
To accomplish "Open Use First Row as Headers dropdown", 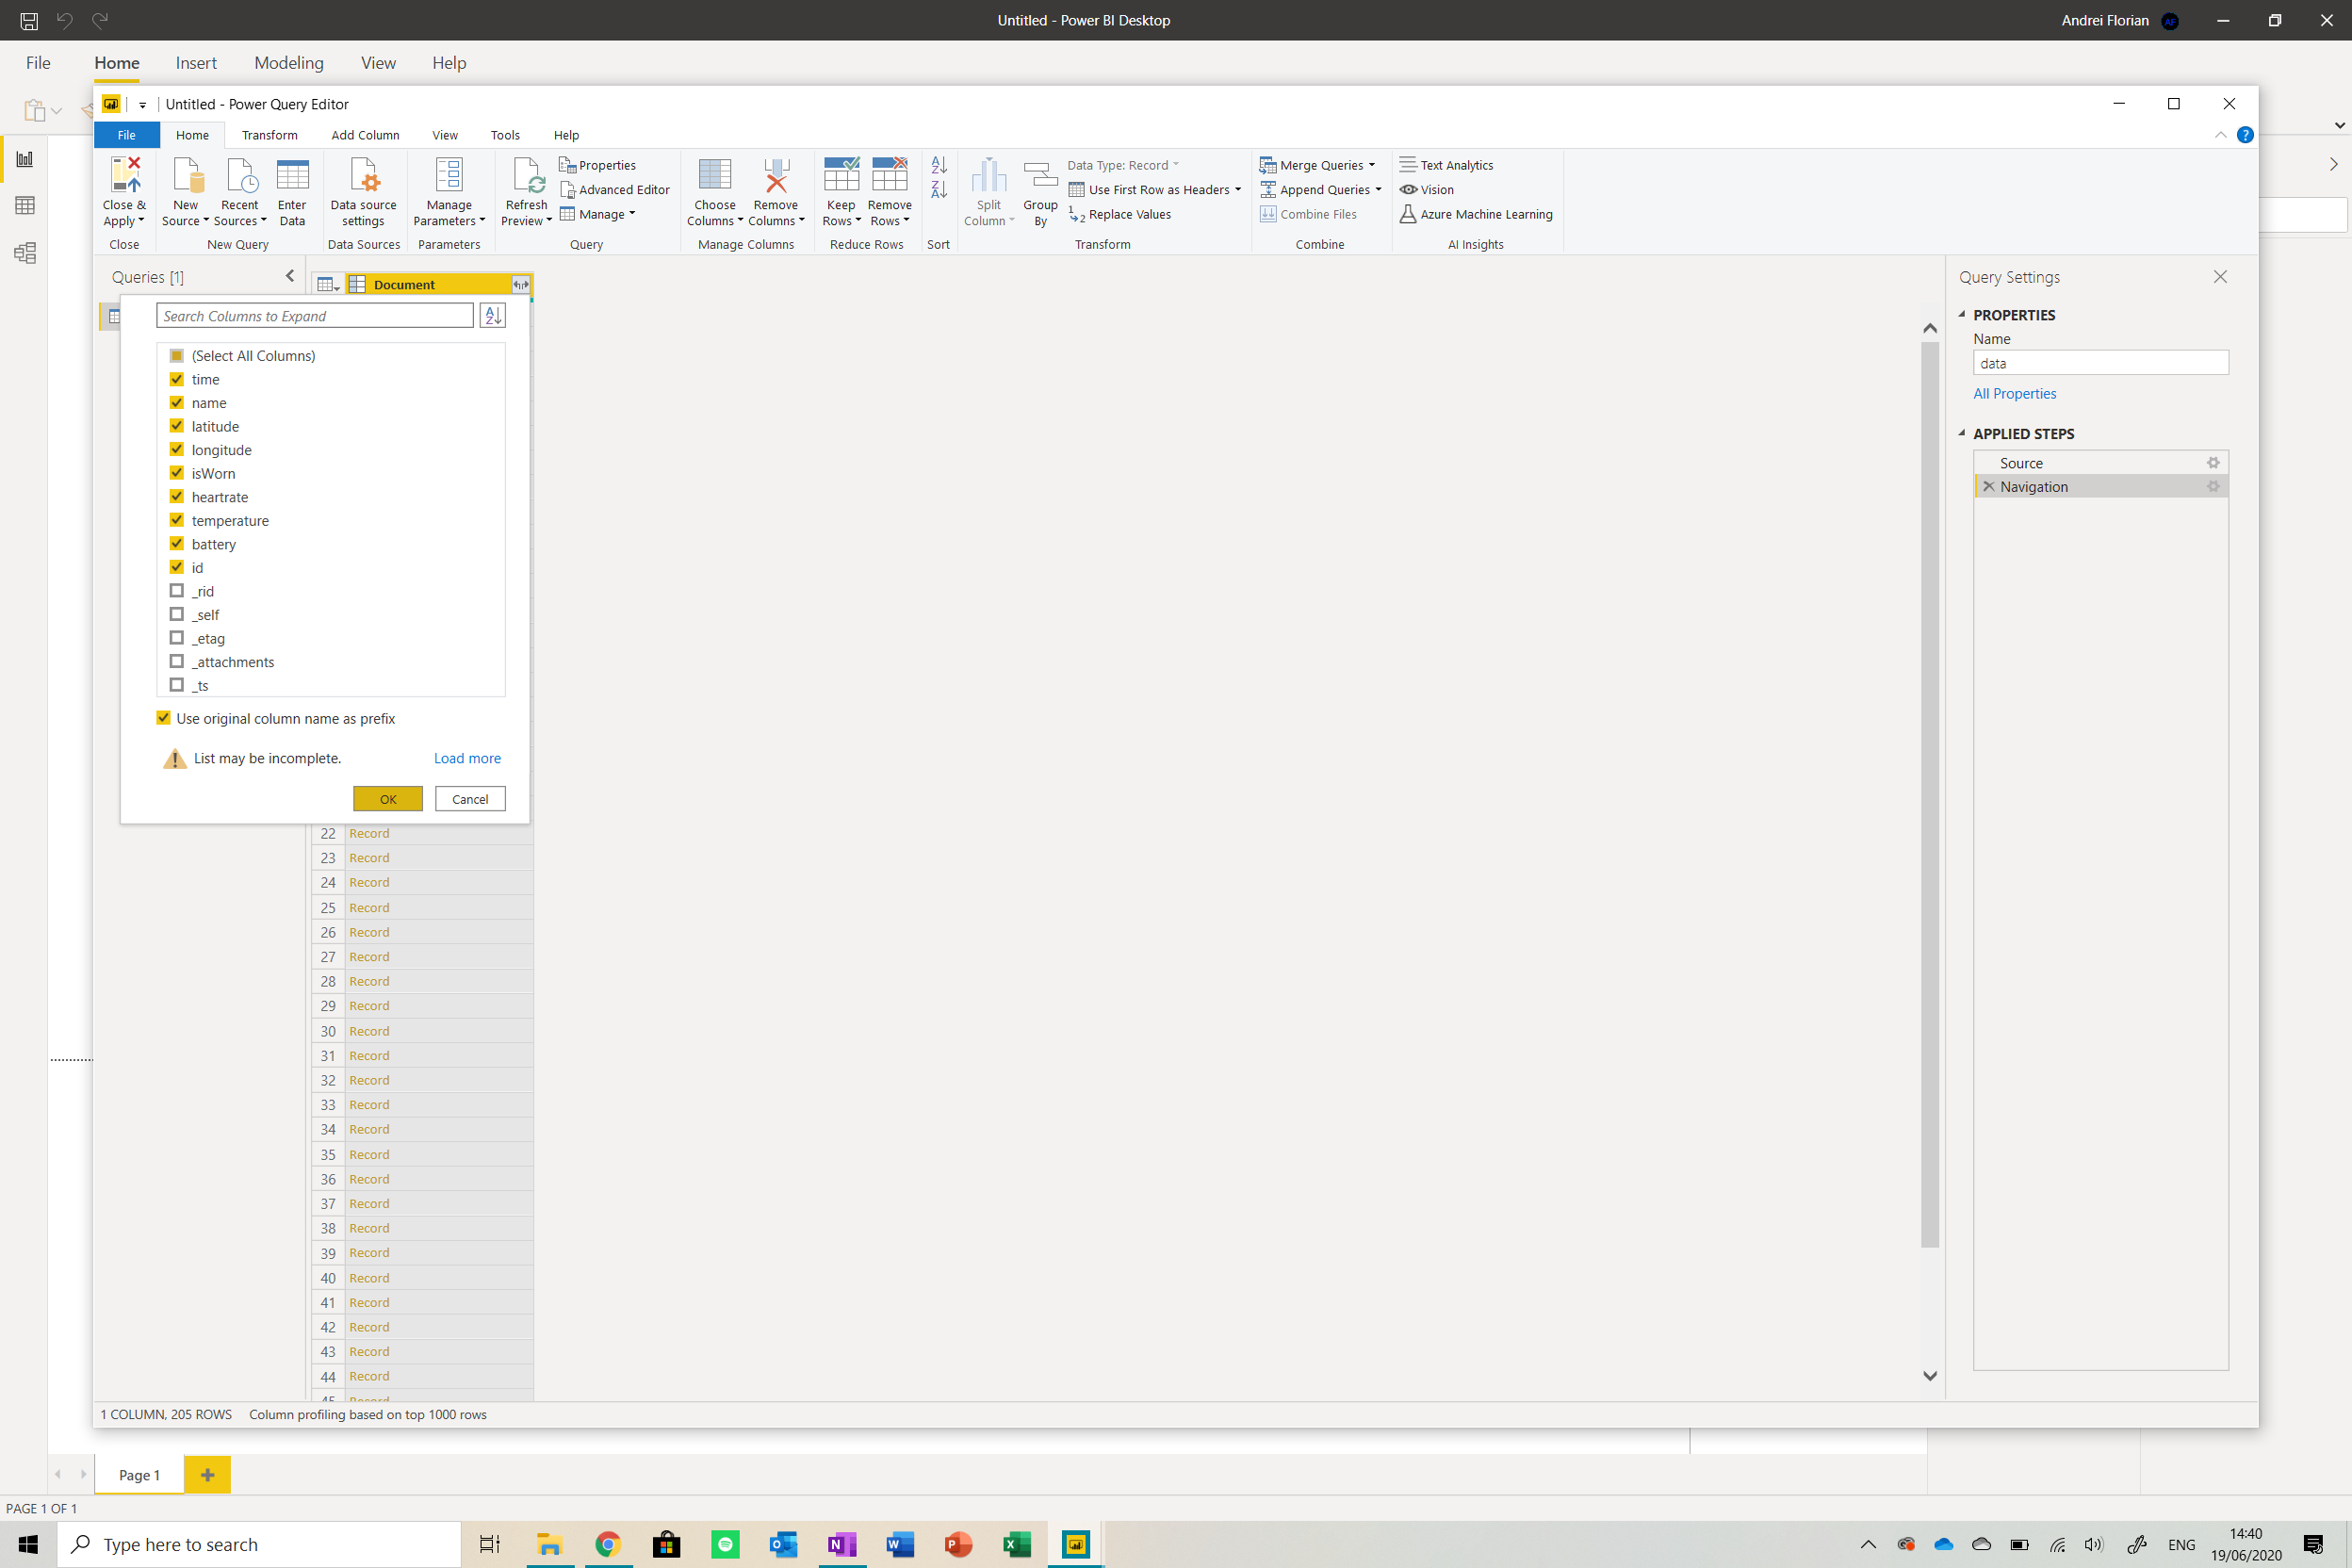I will 1238,190.
